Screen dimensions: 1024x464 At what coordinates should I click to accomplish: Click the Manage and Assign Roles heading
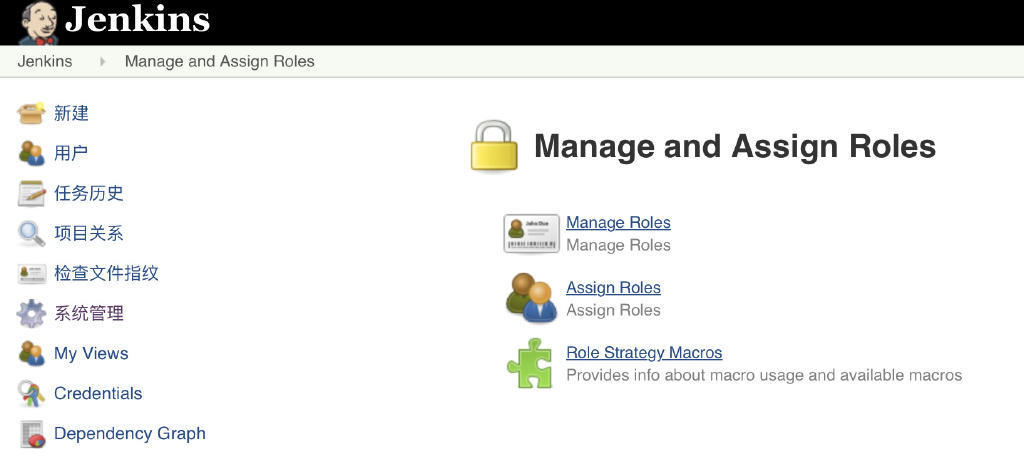(x=735, y=146)
